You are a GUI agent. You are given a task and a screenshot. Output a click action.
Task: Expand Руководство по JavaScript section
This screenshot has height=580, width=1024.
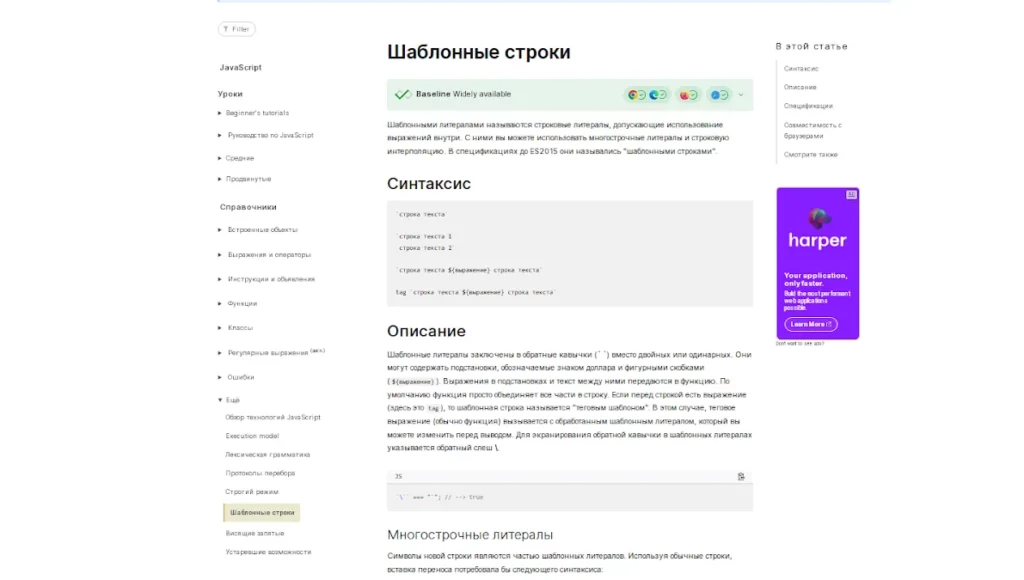tap(266, 135)
